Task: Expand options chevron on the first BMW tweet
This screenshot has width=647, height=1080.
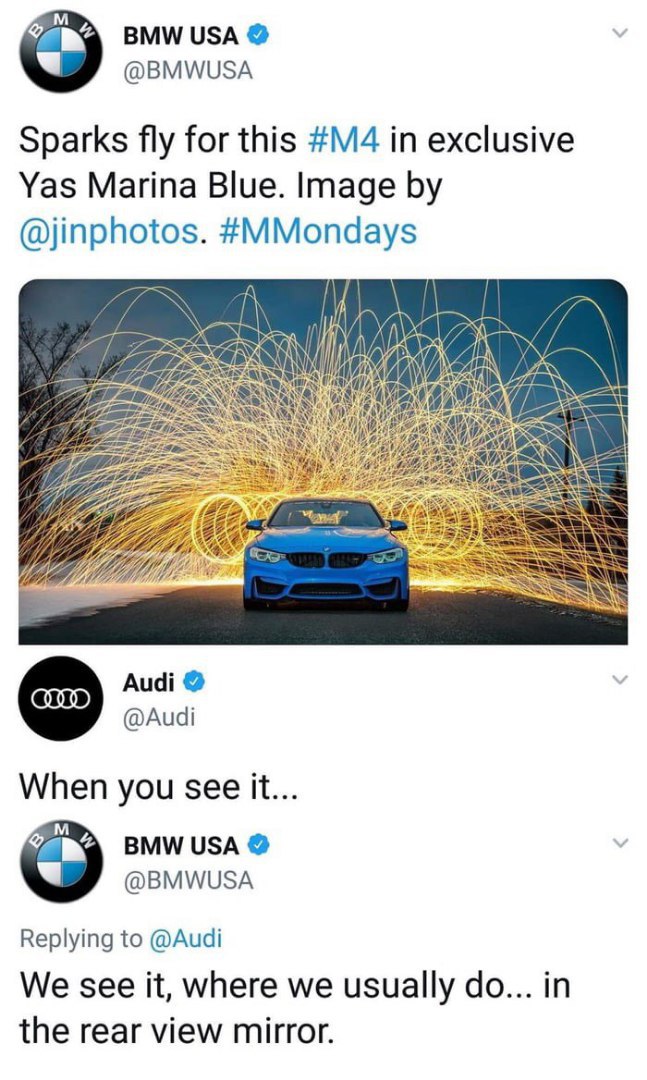Action: point(621,33)
